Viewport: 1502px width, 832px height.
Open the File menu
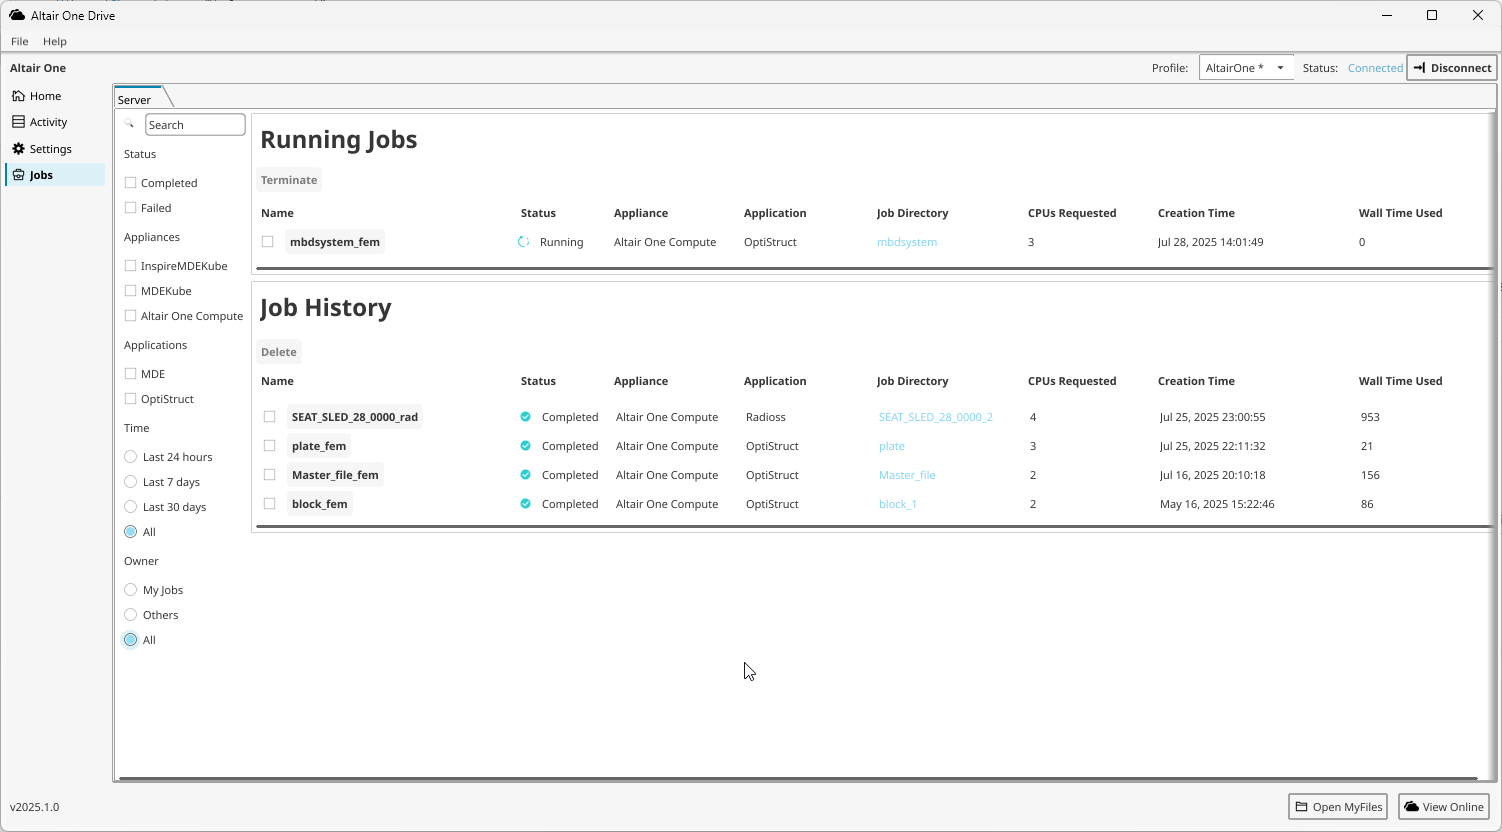pyautogui.click(x=19, y=41)
